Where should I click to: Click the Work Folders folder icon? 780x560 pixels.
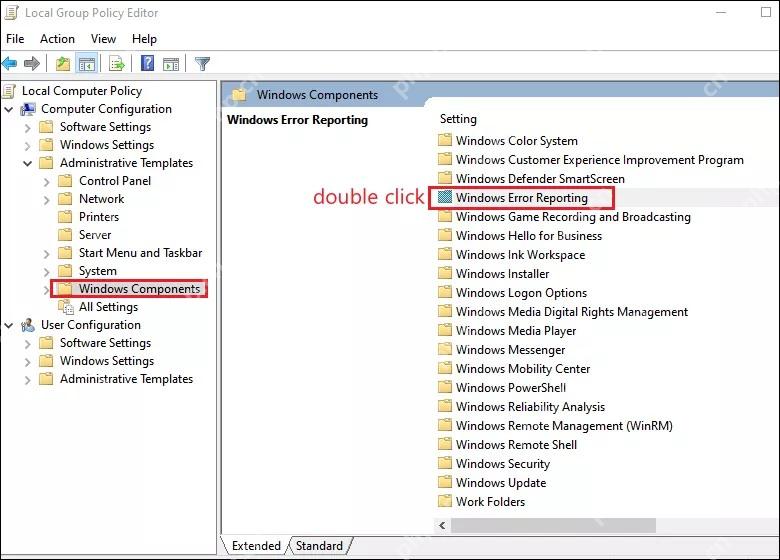445,501
